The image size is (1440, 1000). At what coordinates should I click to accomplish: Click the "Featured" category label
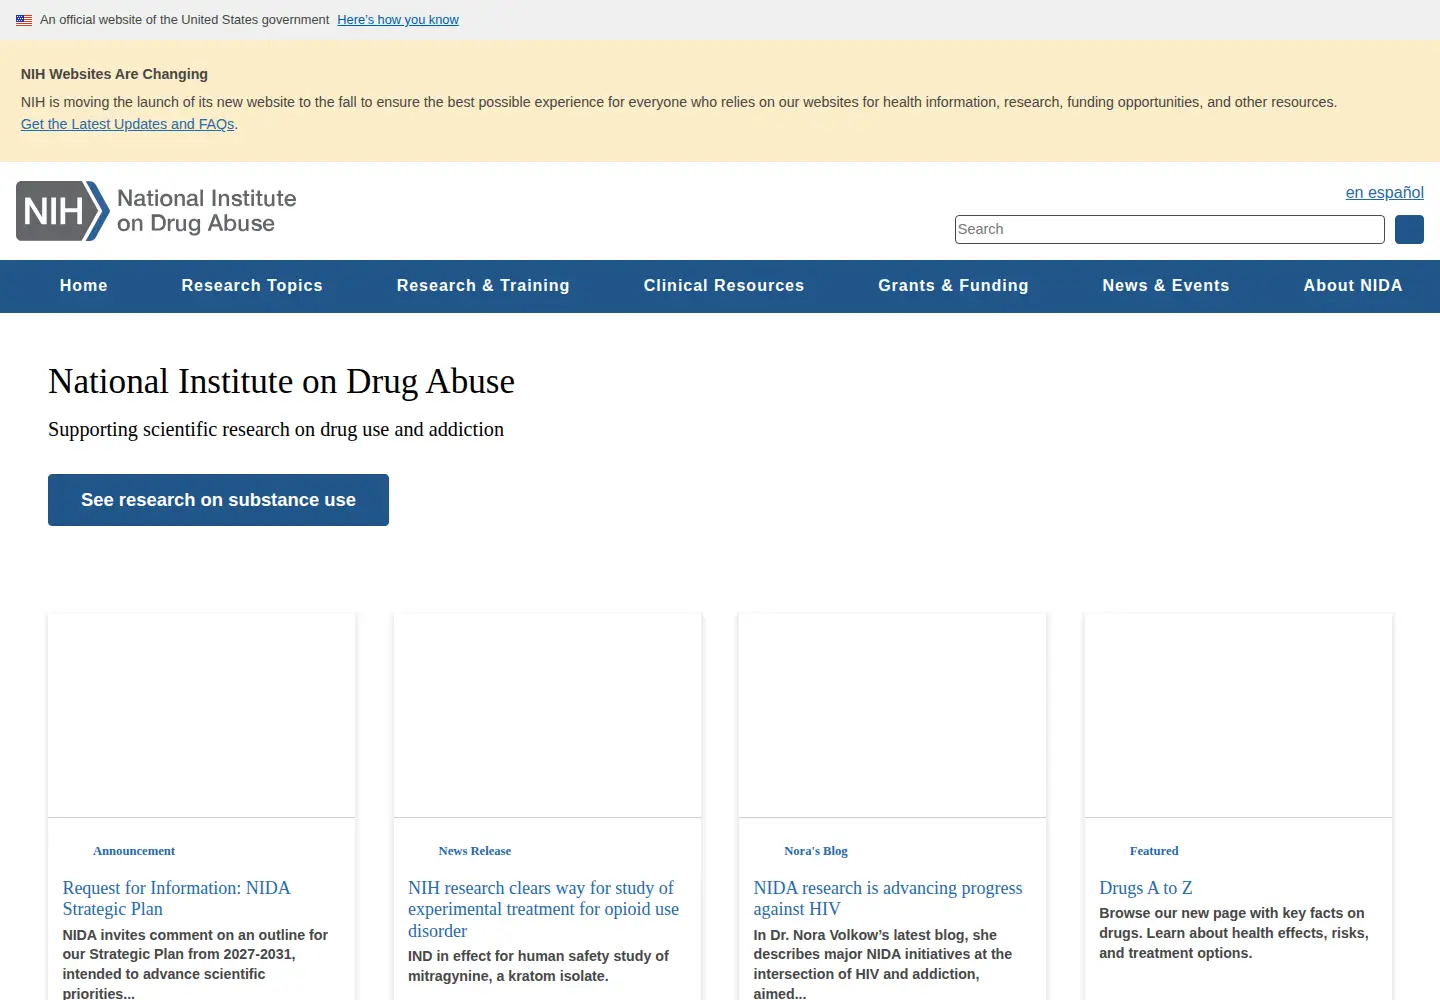tap(1154, 851)
